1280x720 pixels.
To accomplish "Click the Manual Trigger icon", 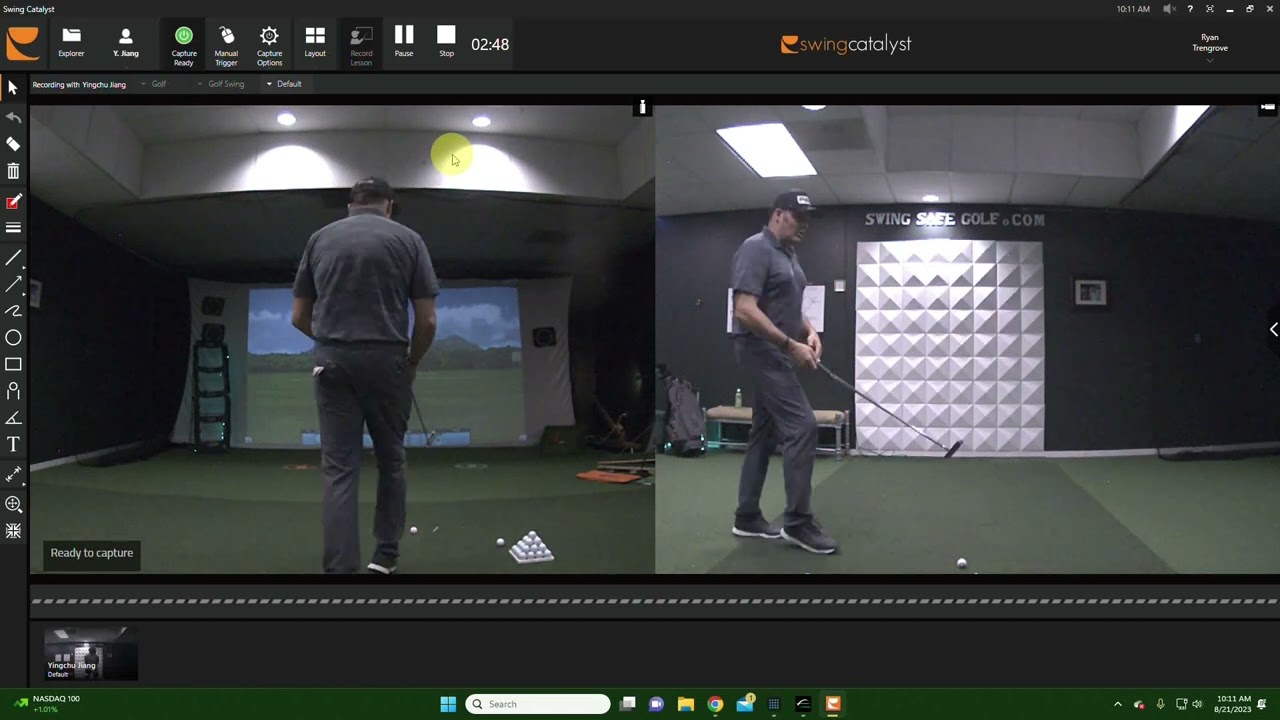I will point(226,45).
